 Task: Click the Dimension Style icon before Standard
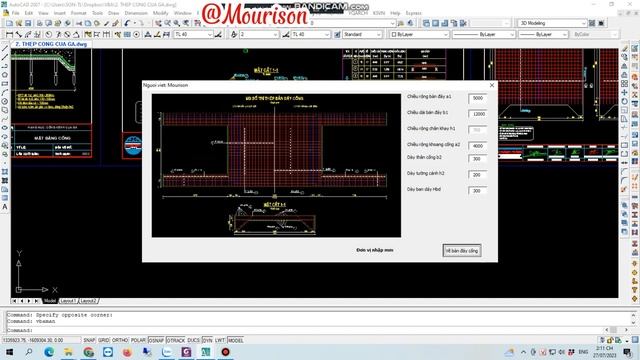coord(337,35)
